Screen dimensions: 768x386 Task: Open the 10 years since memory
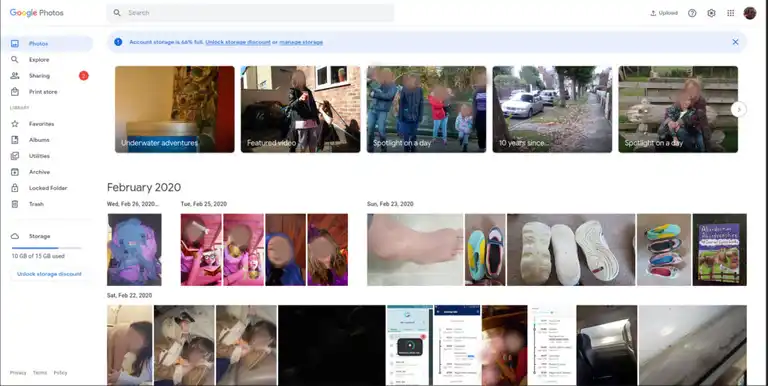(x=552, y=109)
